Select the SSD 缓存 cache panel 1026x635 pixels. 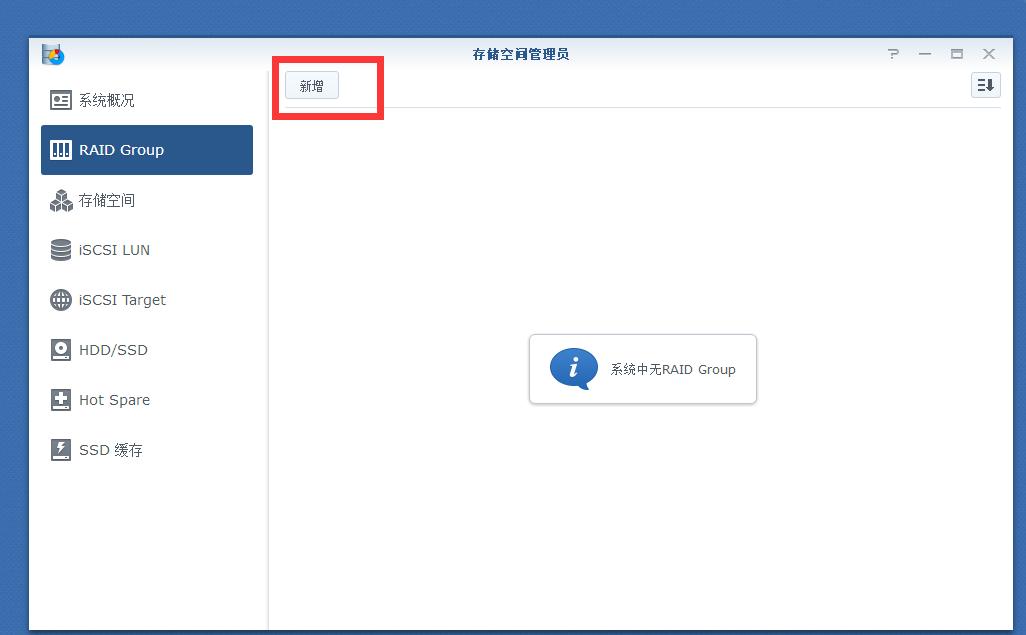tap(102, 450)
